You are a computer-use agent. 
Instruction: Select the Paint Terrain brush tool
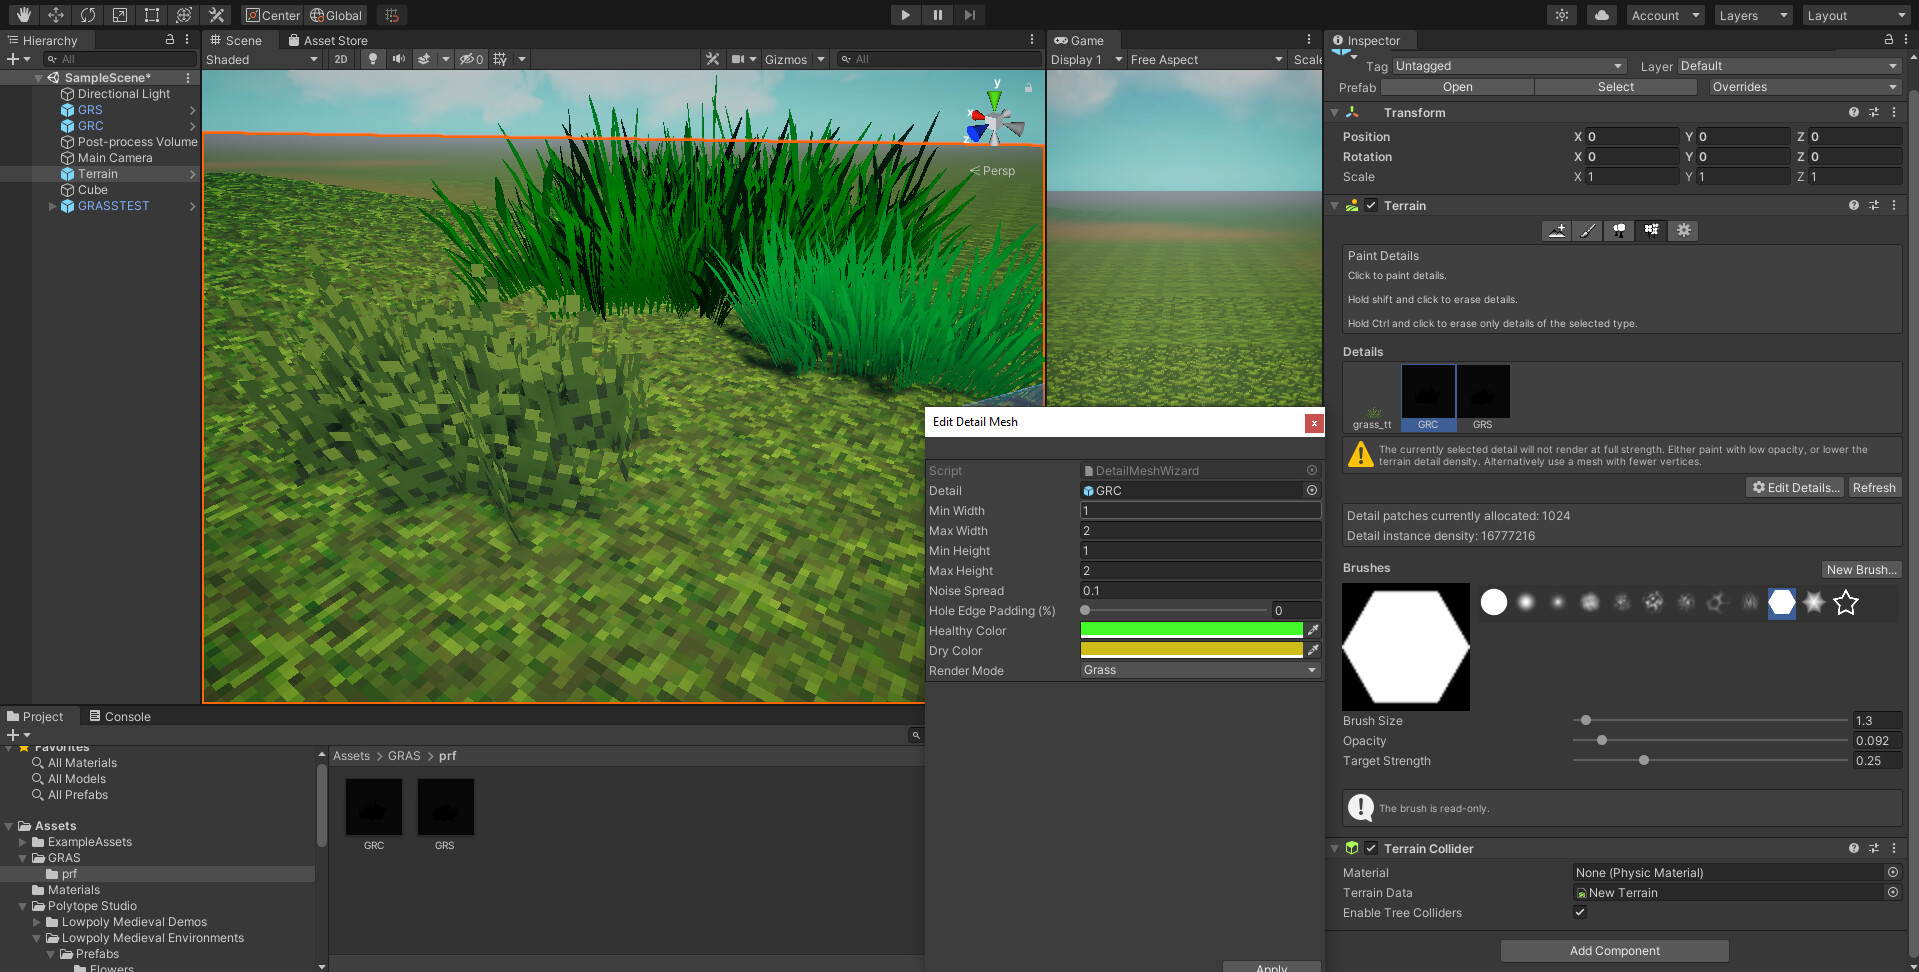click(1587, 230)
